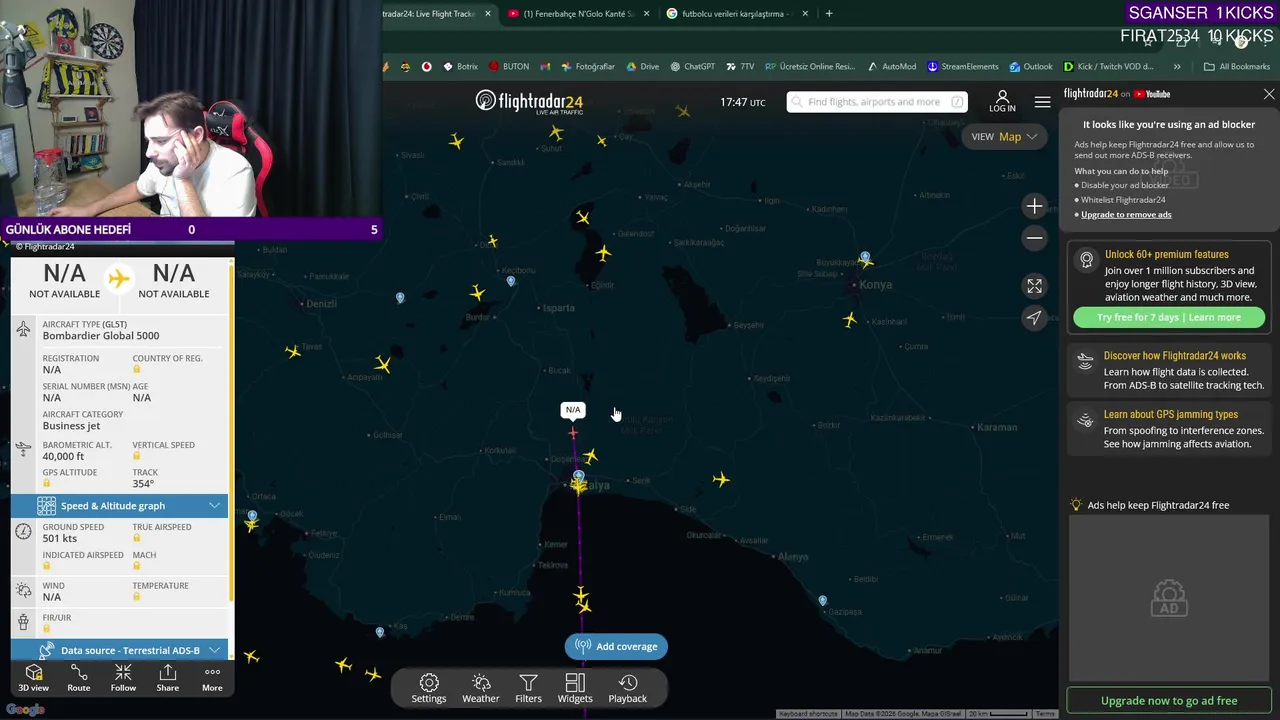This screenshot has width=1280, height=720.
Task: Open map Settings
Action: tap(429, 689)
